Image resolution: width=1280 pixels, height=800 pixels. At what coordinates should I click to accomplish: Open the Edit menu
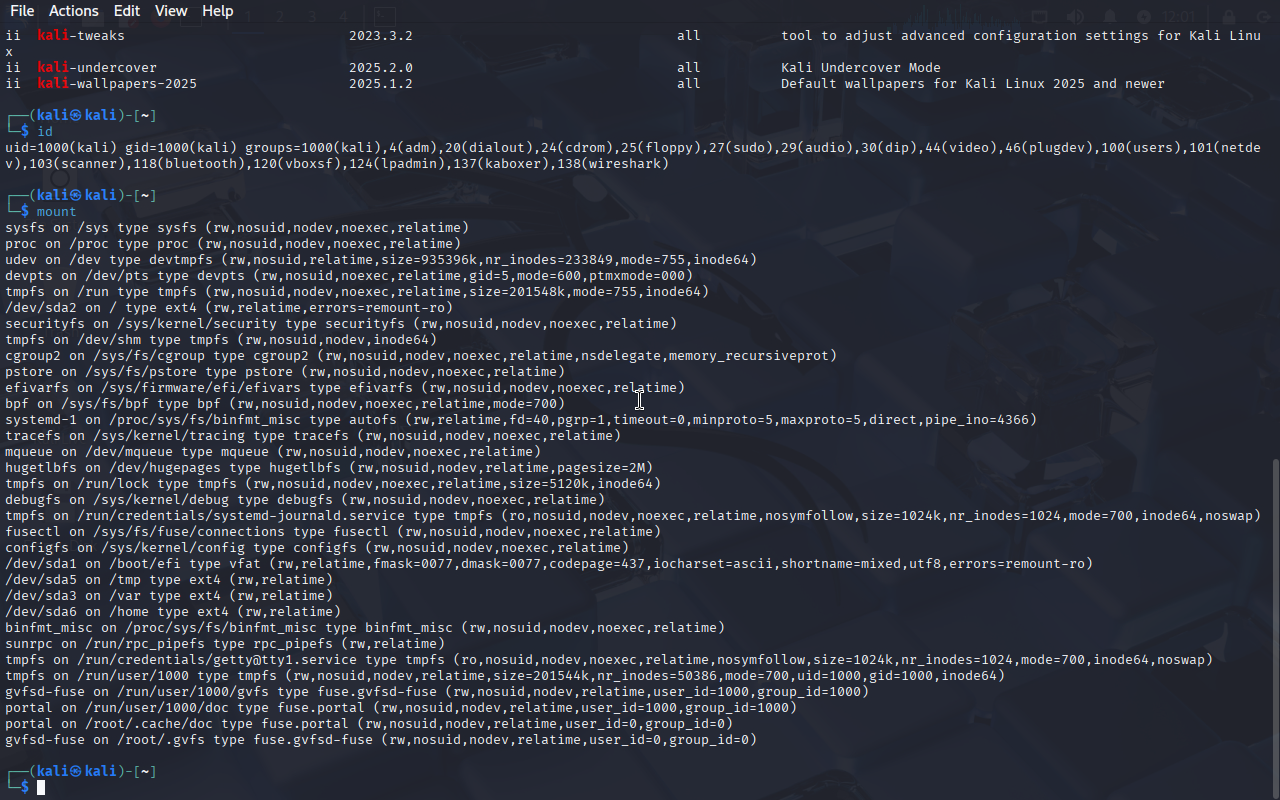(x=127, y=11)
